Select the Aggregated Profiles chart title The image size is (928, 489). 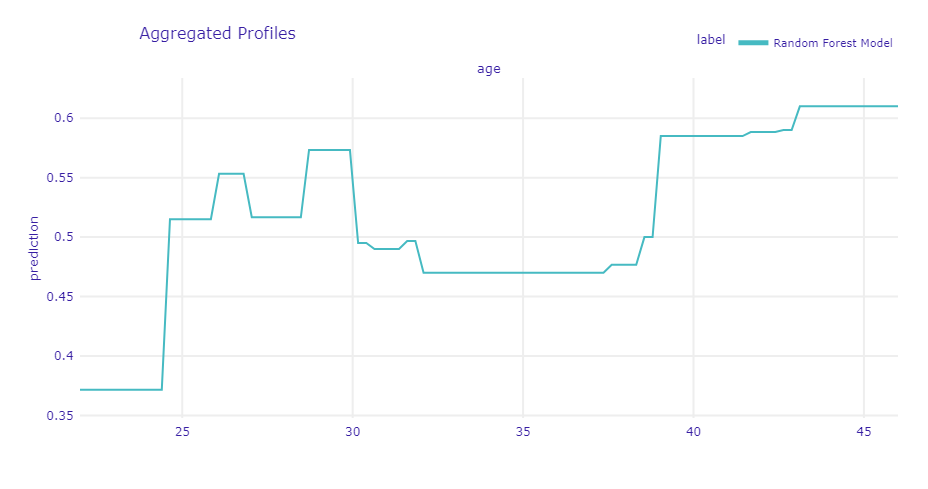217,34
